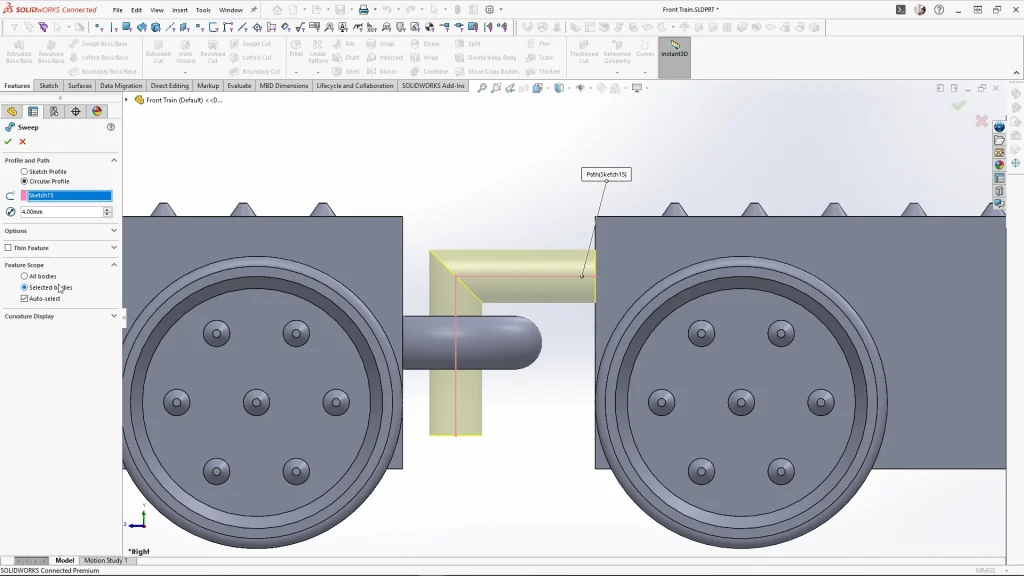Uncheck the Auto-select checkbox
The width and height of the screenshot is (1024, 576).
(25, 298)
